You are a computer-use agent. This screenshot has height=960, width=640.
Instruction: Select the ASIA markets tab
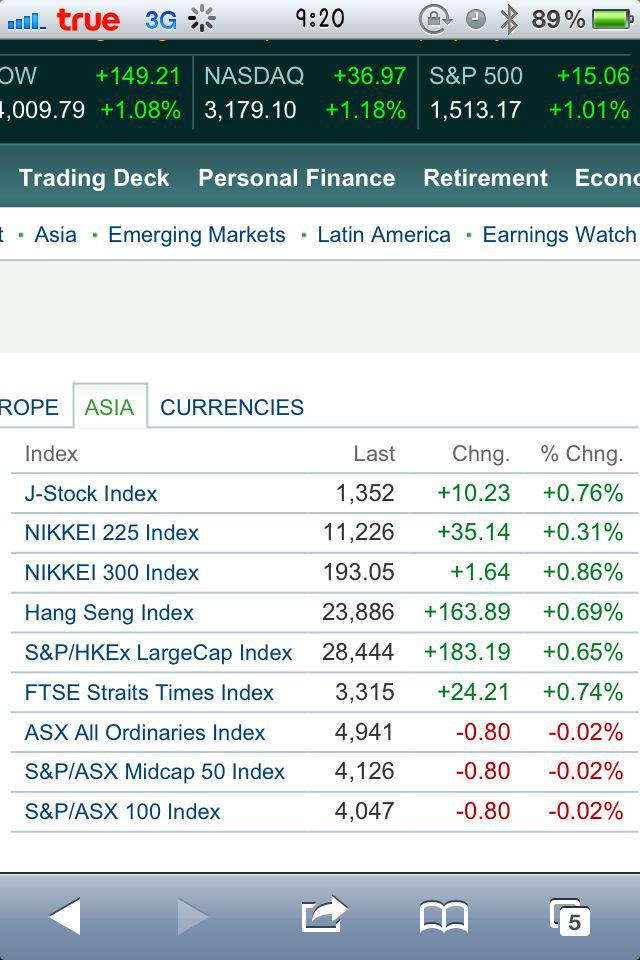(109, 408)
